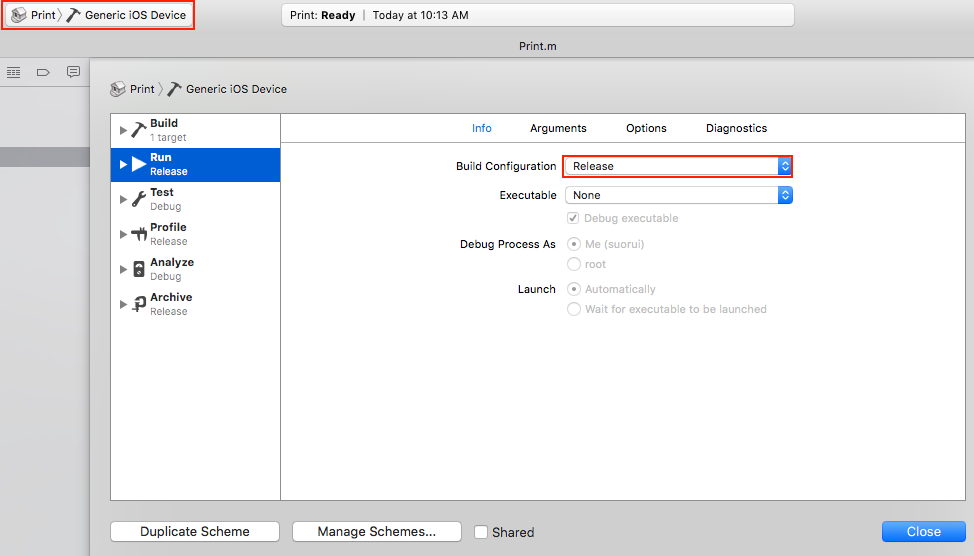Expand the Build disclosure triangle
974x556 pixels.
[123, 130]
